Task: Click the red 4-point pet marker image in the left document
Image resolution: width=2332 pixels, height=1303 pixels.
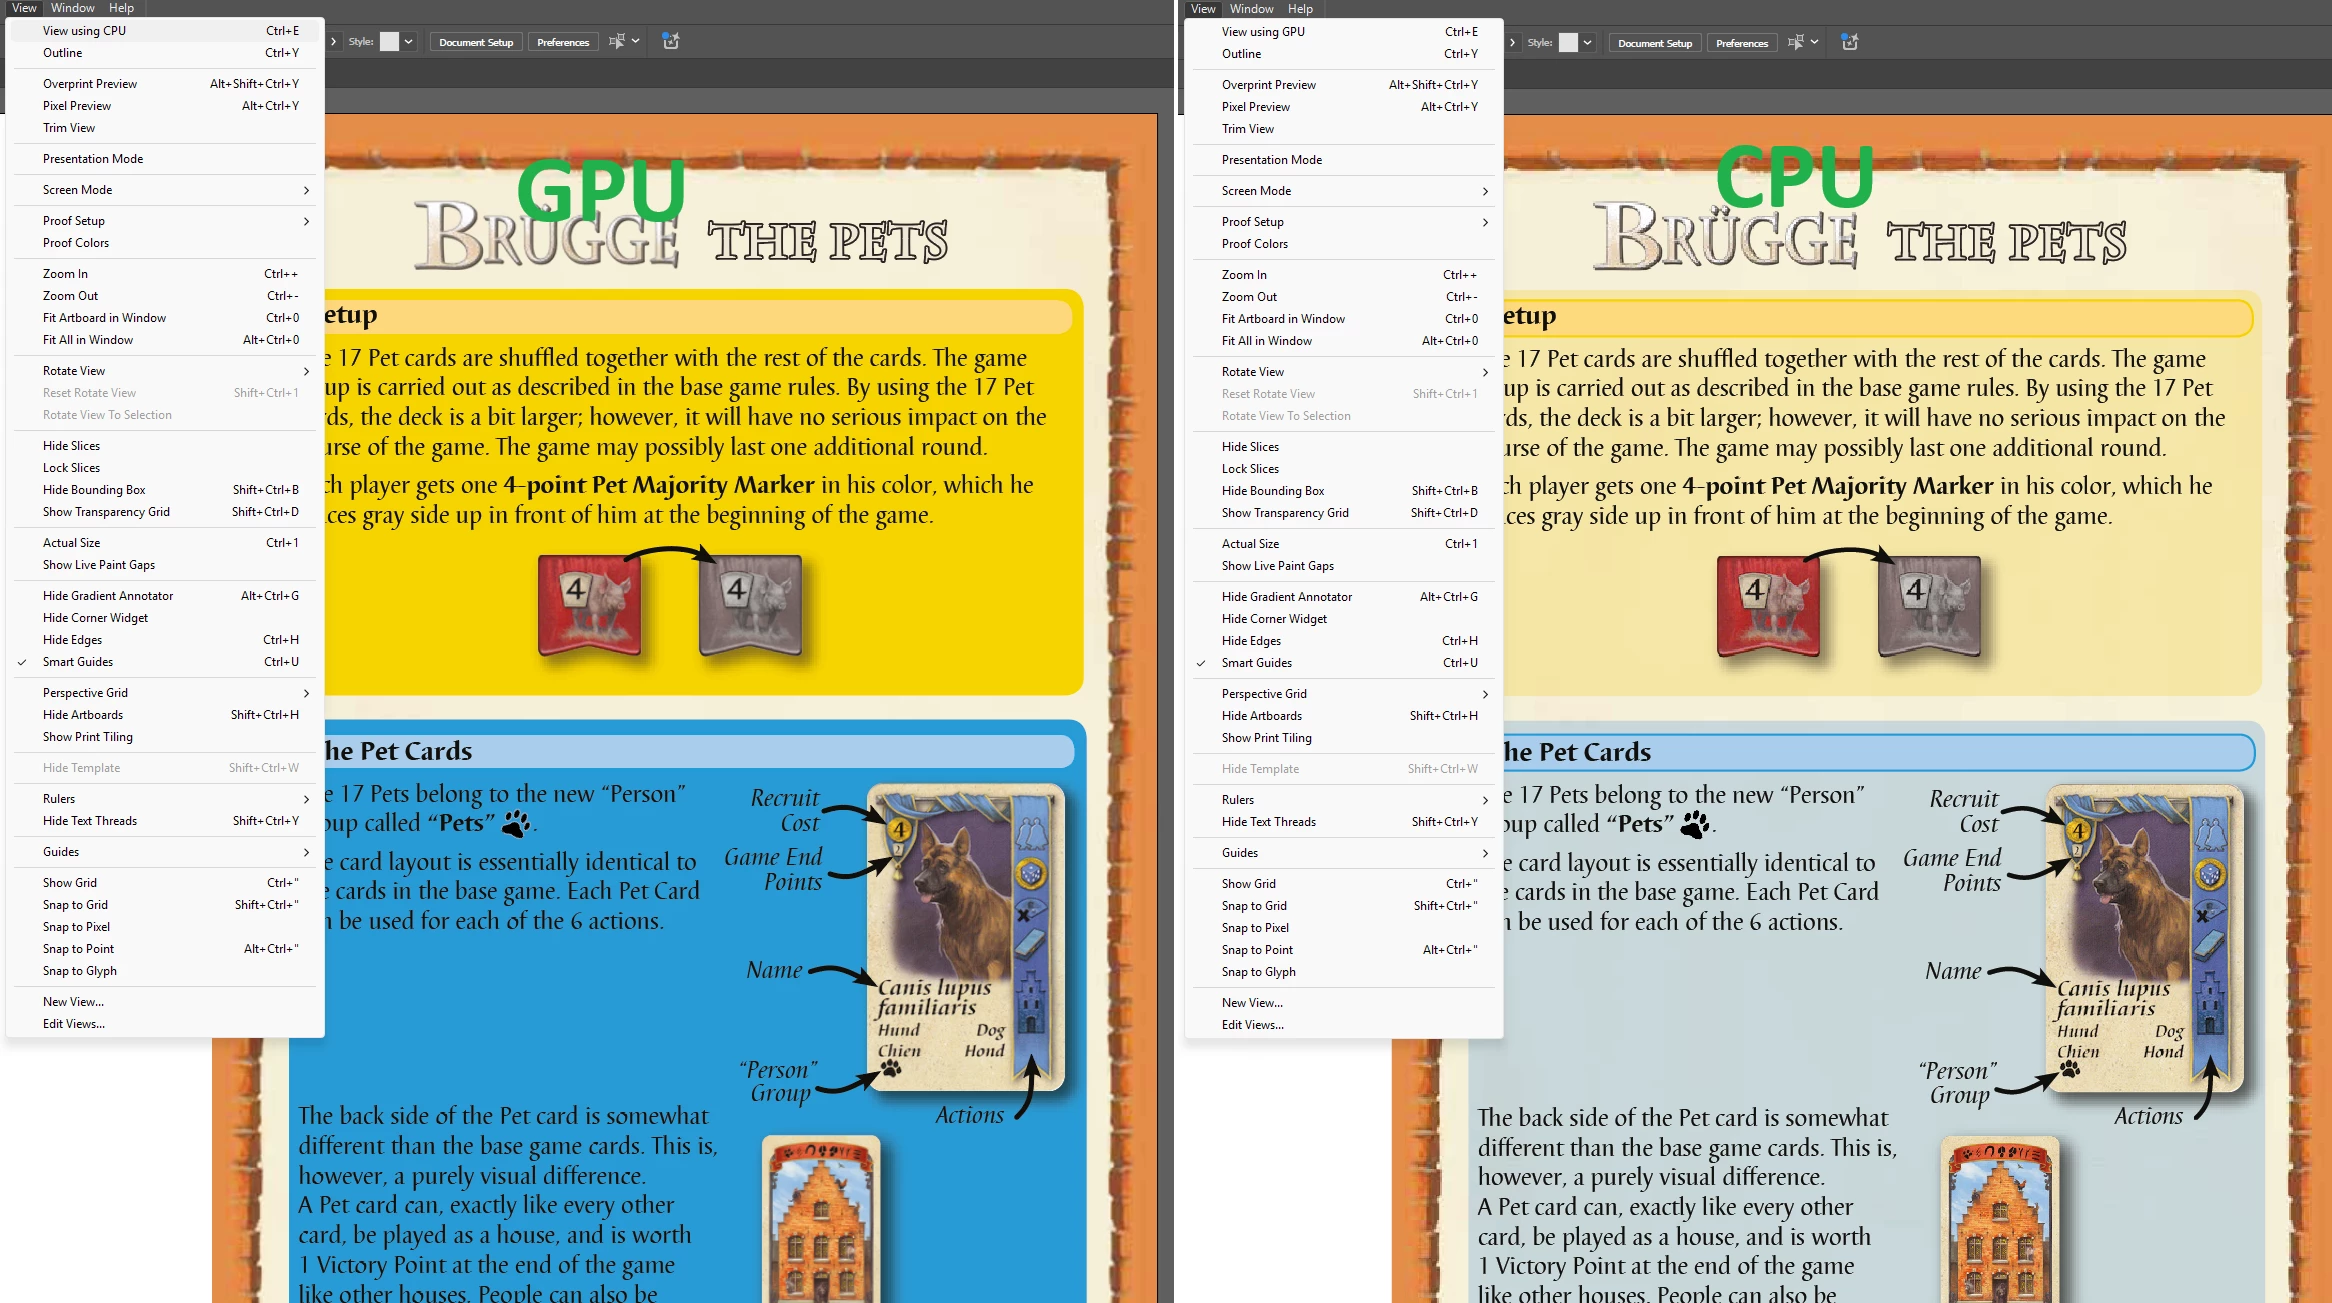Action: coord(589,605)
